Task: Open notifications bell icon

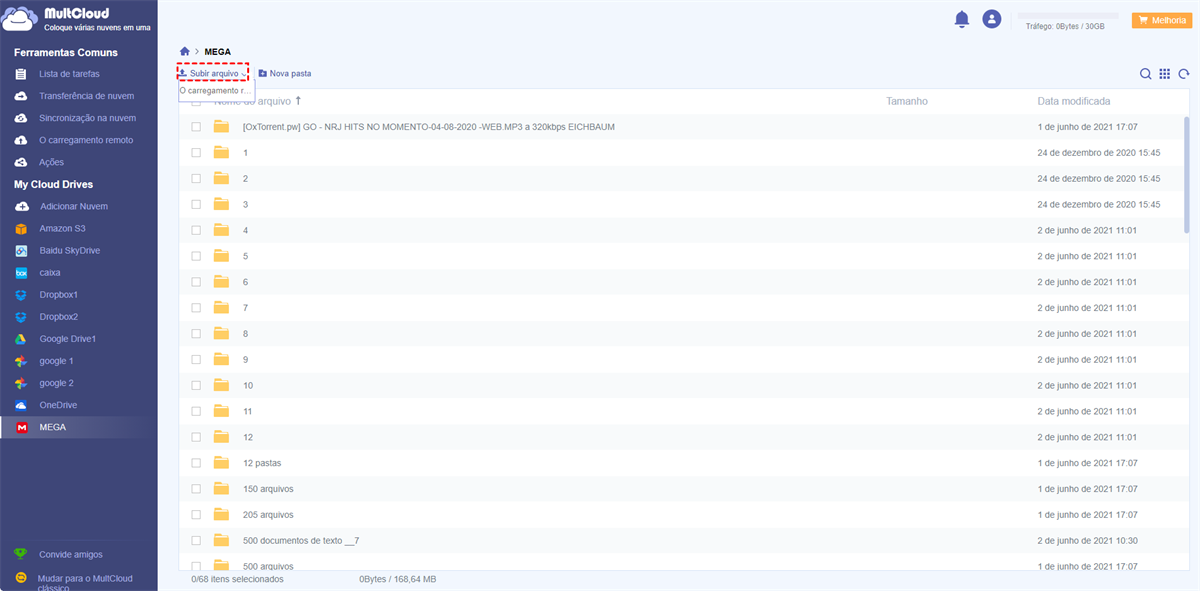Action: click(962, 19)
